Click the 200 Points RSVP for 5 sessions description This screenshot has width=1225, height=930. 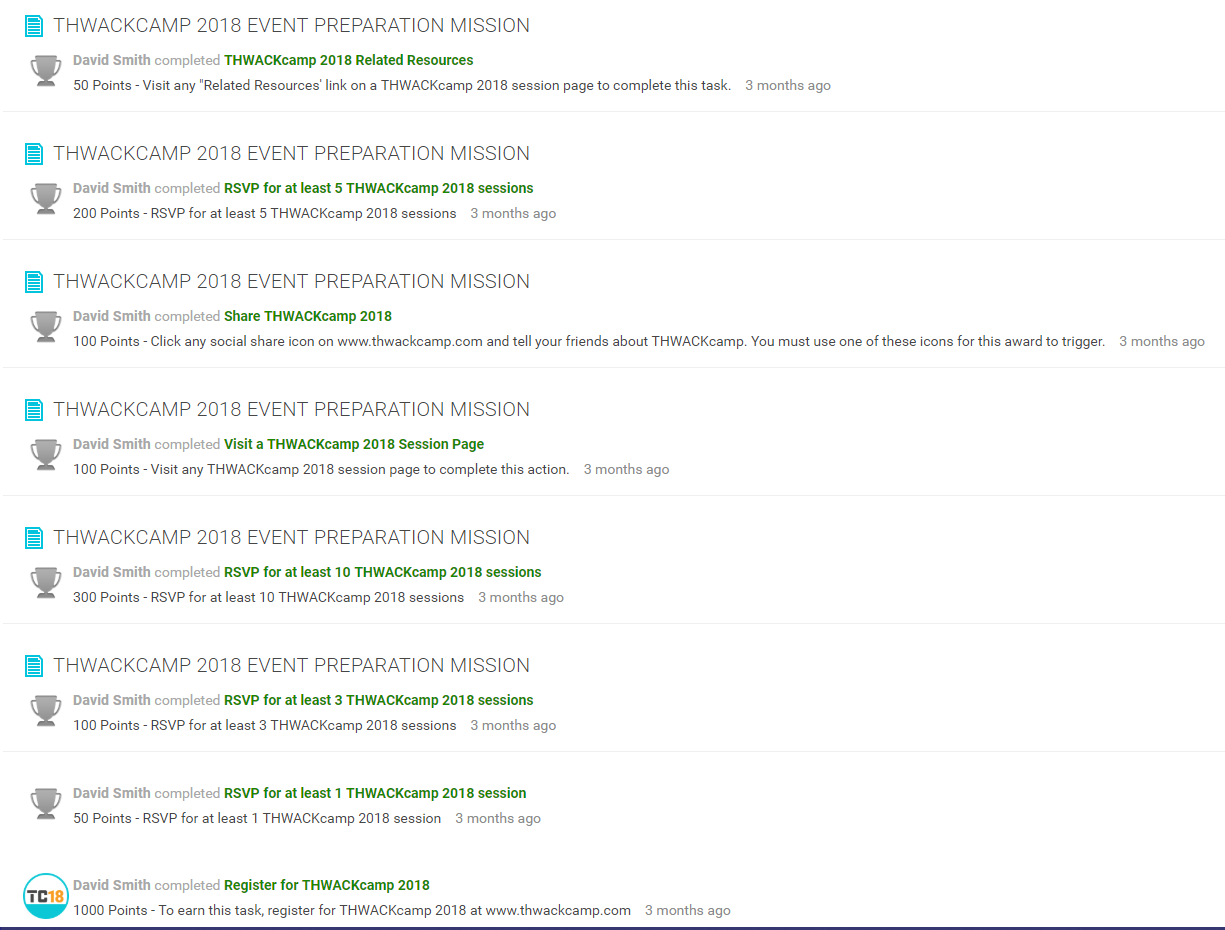(265, 214)
